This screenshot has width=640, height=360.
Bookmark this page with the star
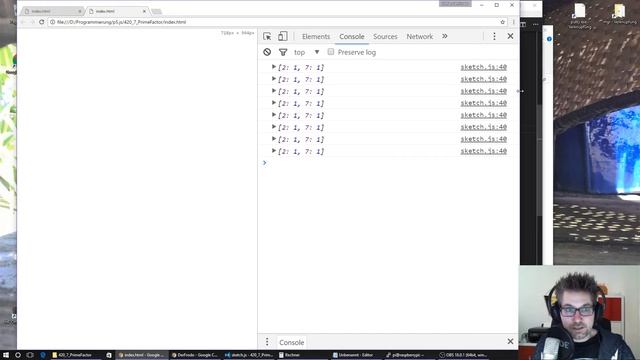pyautogui.click(x=502, y=22)
